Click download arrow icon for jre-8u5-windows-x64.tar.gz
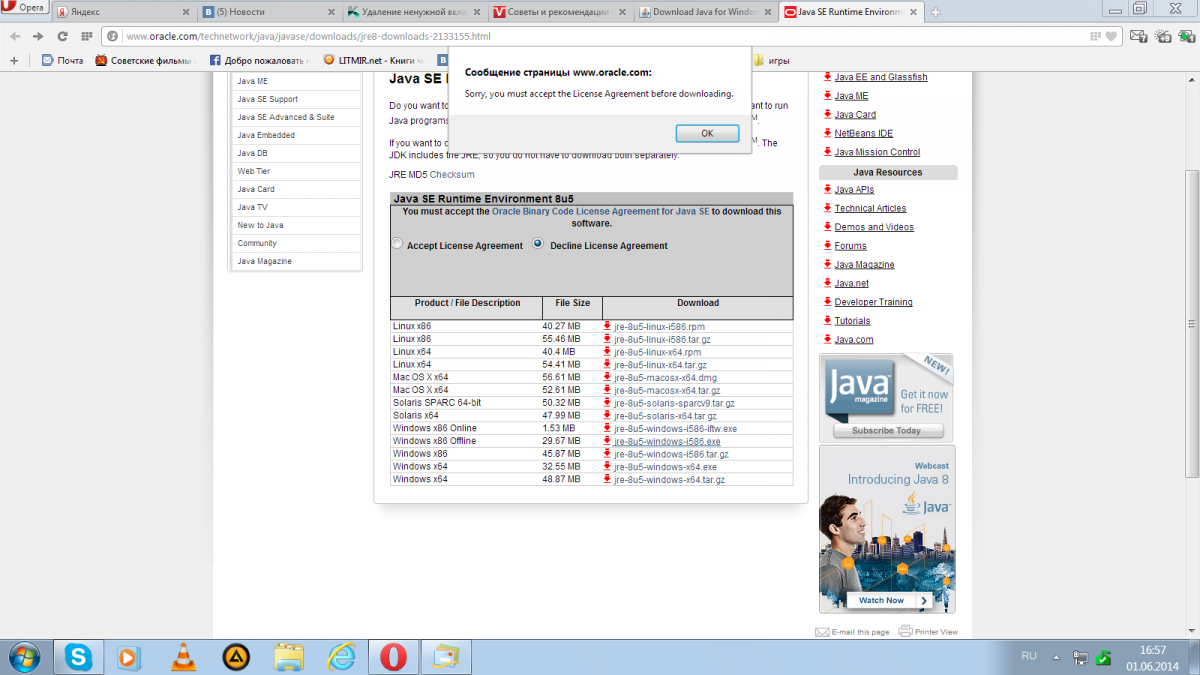This screenshot has height=675, width=1200. click(607, 479)
